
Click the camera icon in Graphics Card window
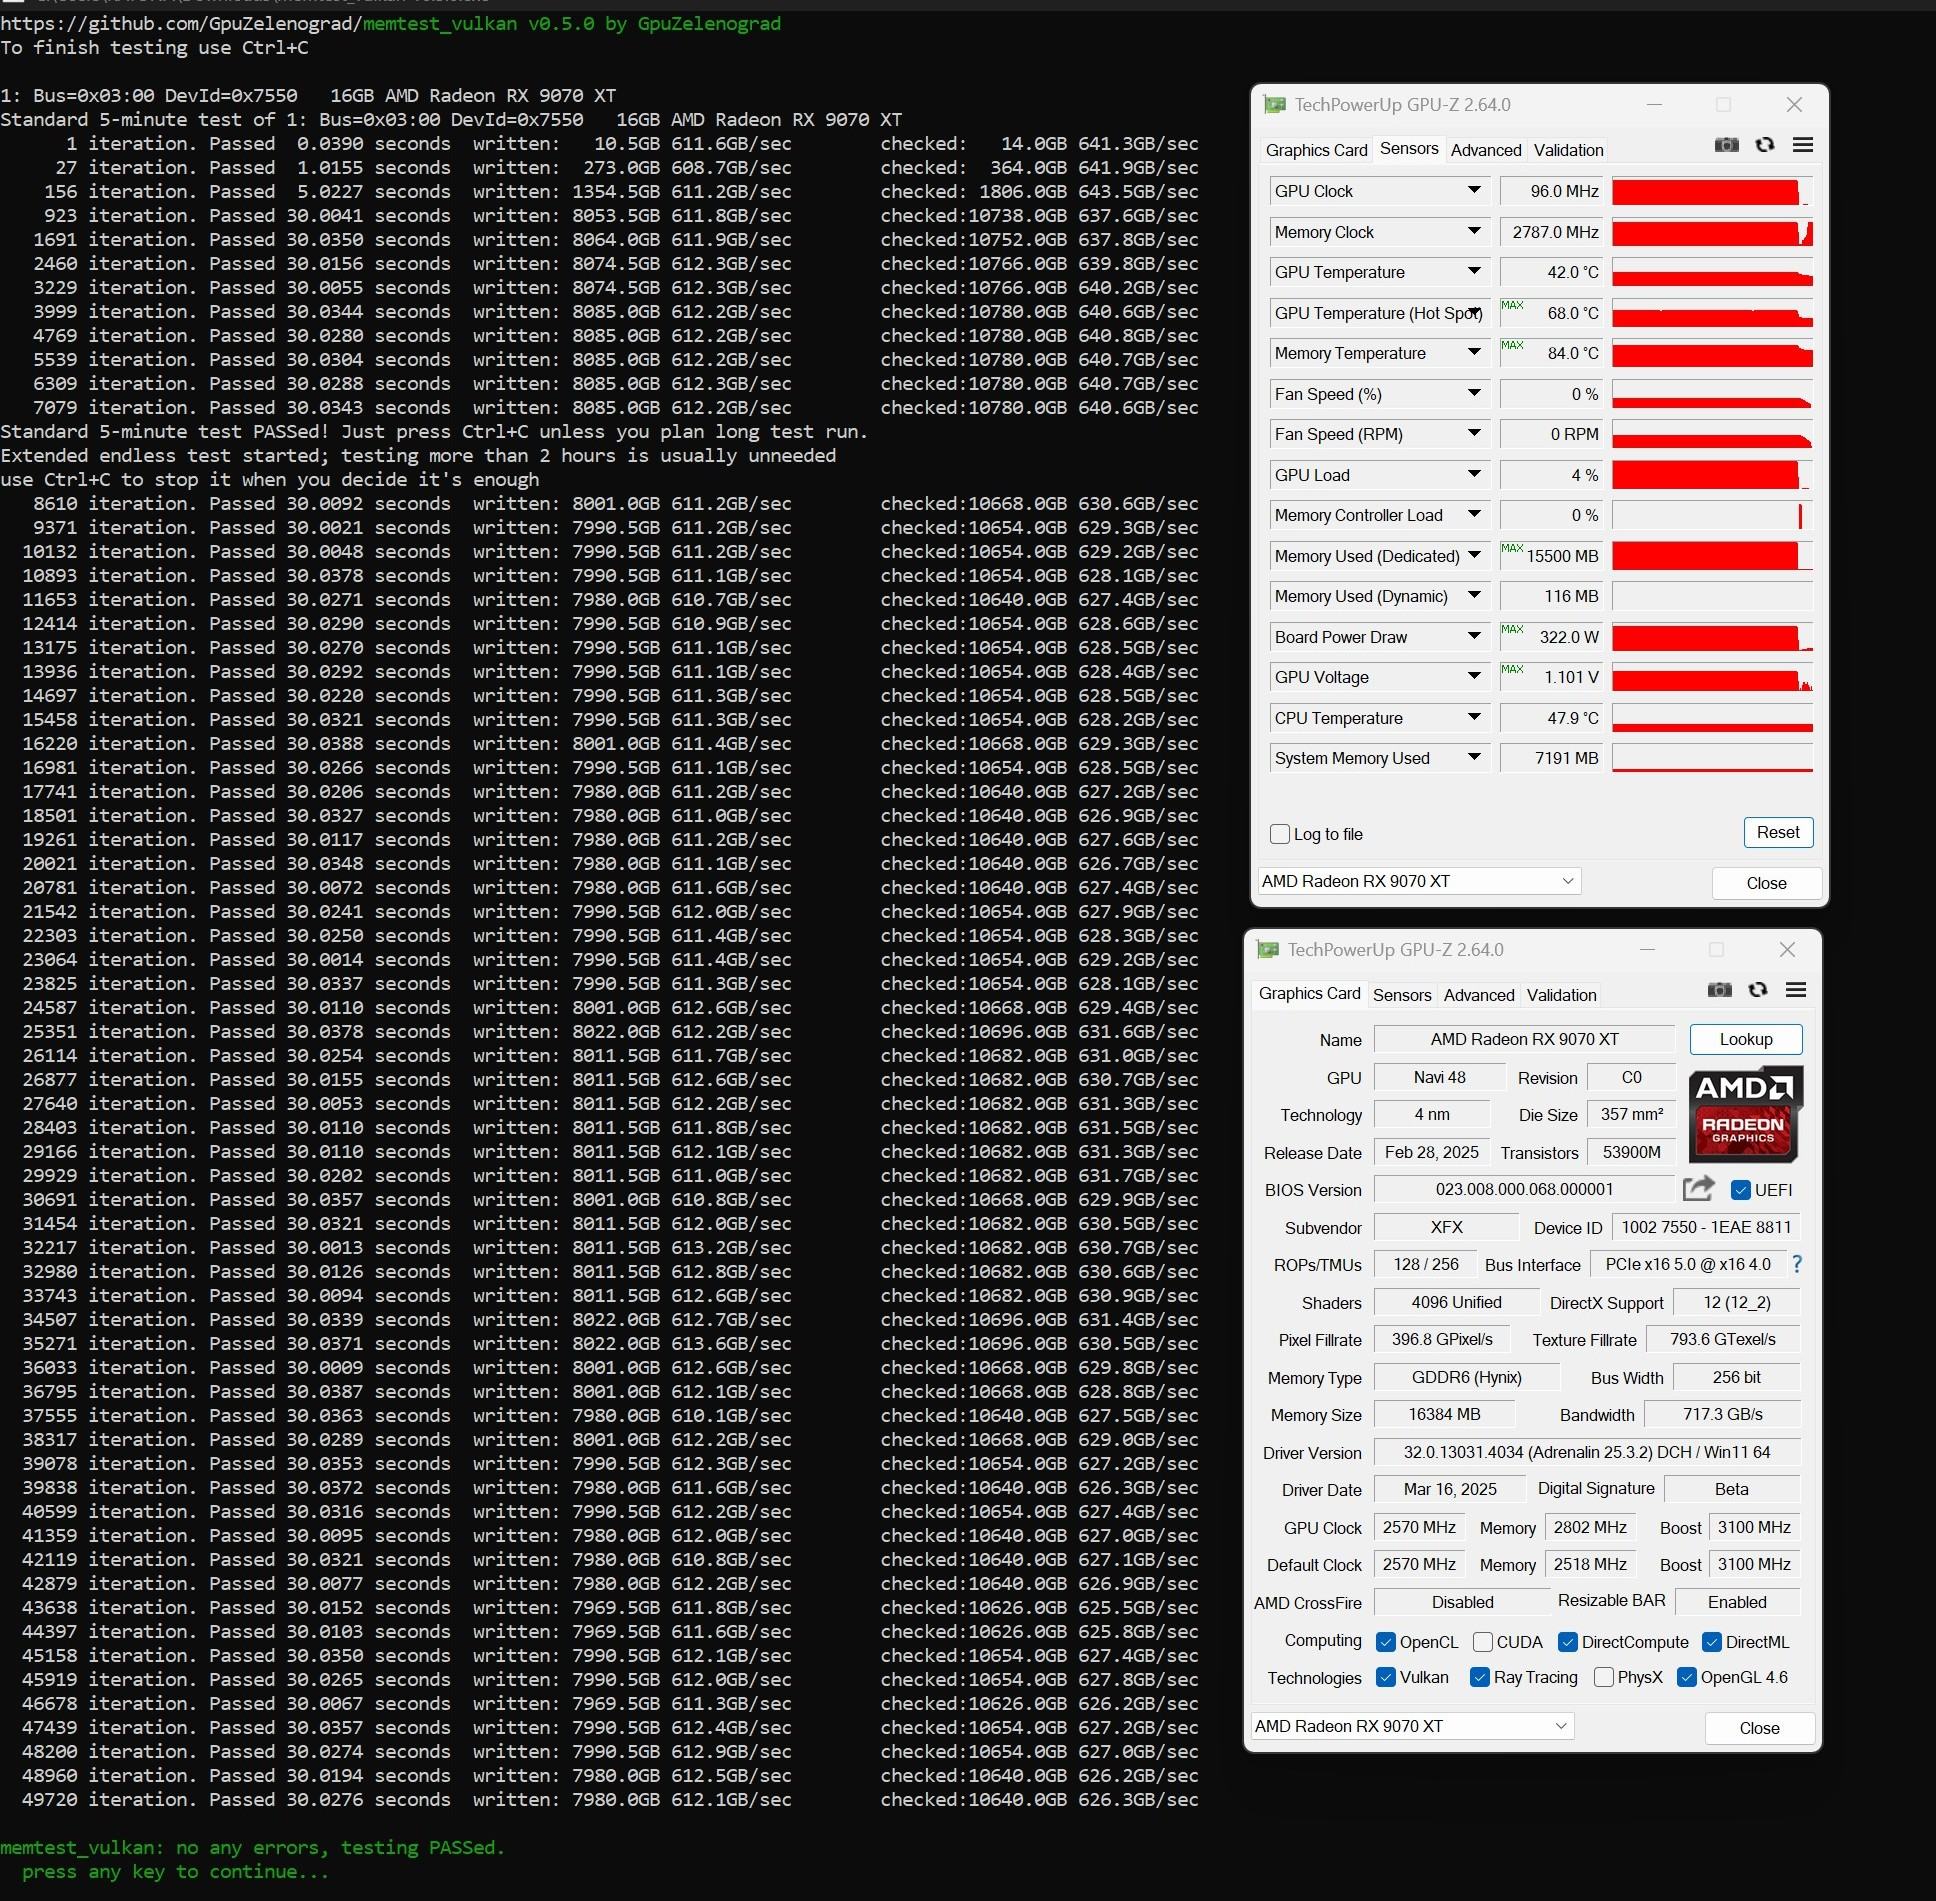(x=1719, y=990)
